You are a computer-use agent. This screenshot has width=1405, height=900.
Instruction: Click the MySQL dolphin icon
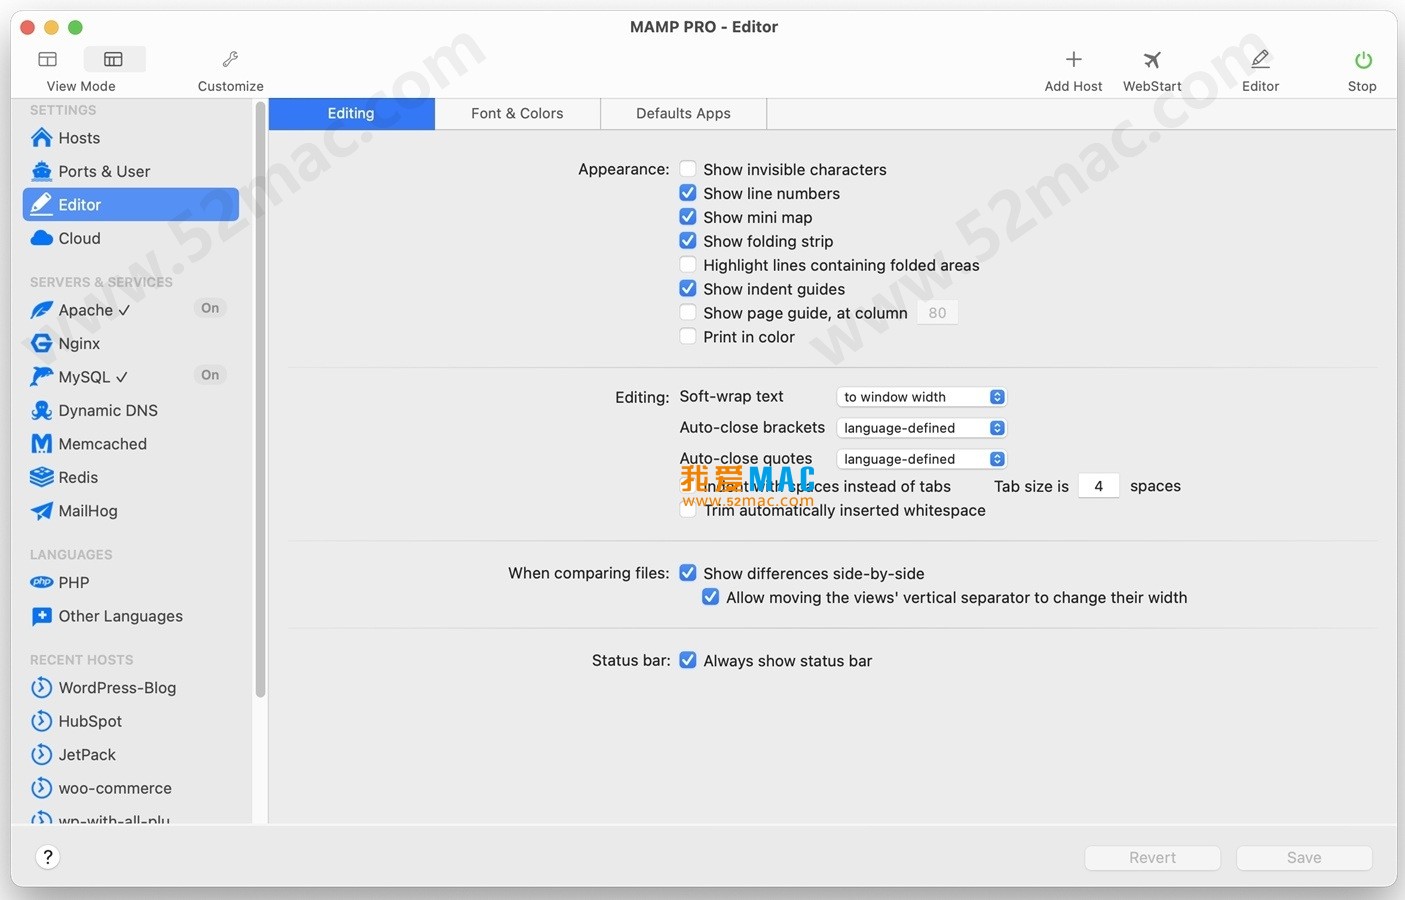[x=41, y=377]
